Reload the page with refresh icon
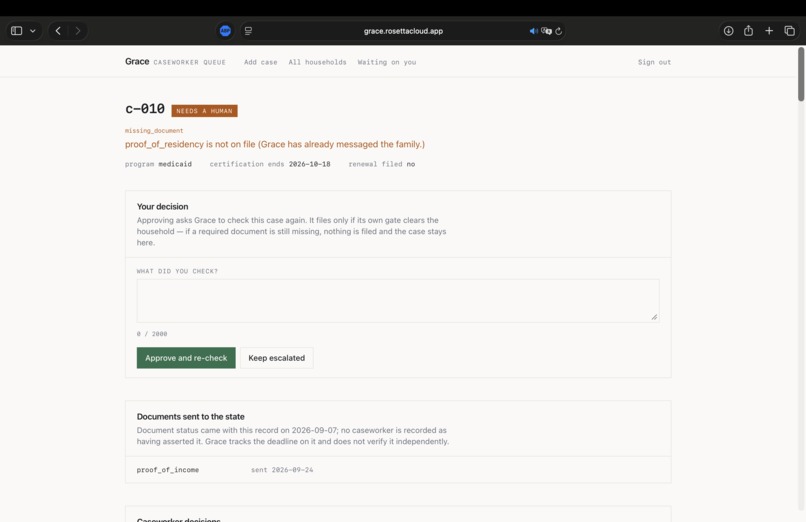This screenshot has height=522, width=806. coord(559,31)
